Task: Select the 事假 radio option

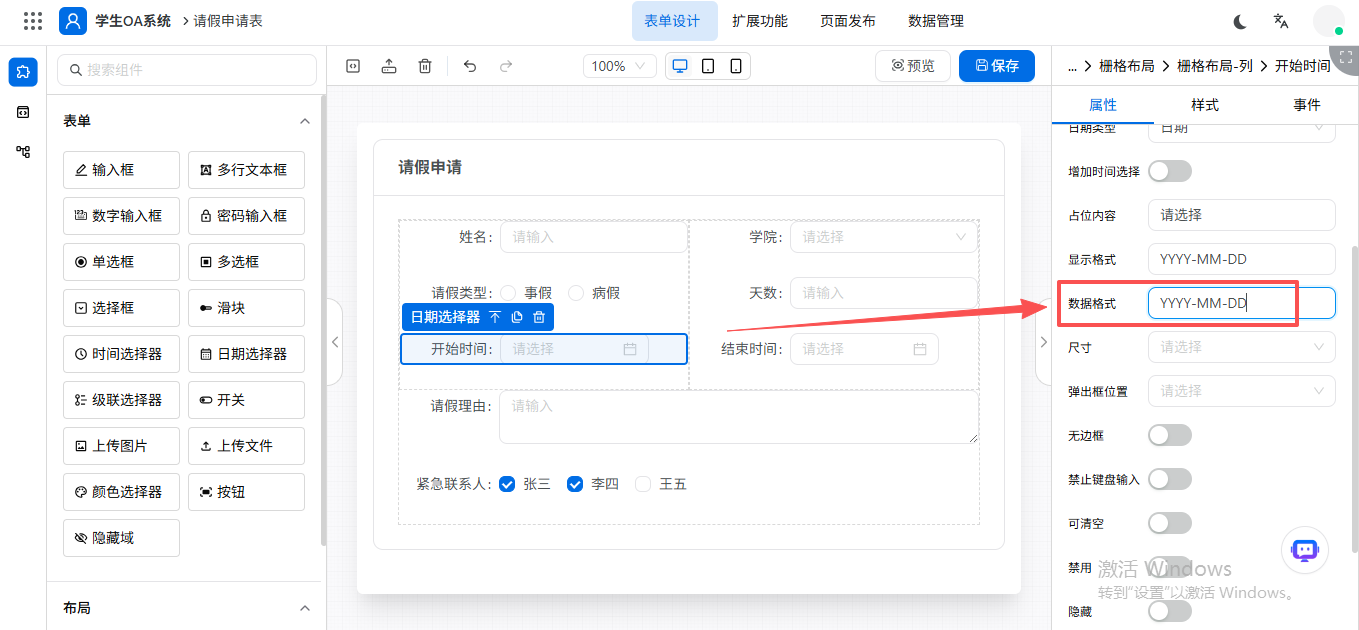Action: coord(508,293)
